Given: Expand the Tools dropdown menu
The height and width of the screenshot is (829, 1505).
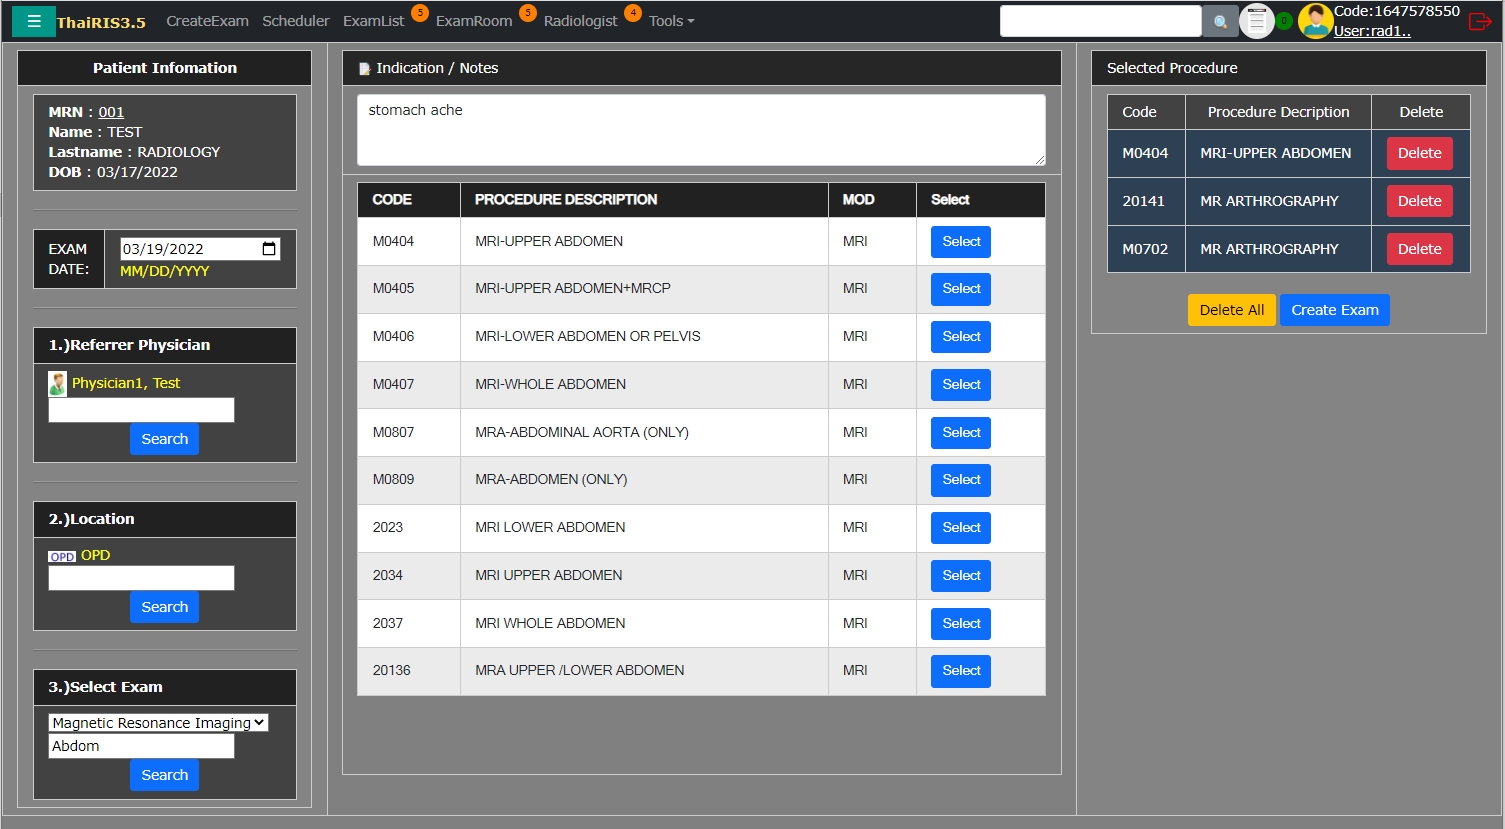Looking at the screenshot, I should pyautogui.click(x=671, y=21).
